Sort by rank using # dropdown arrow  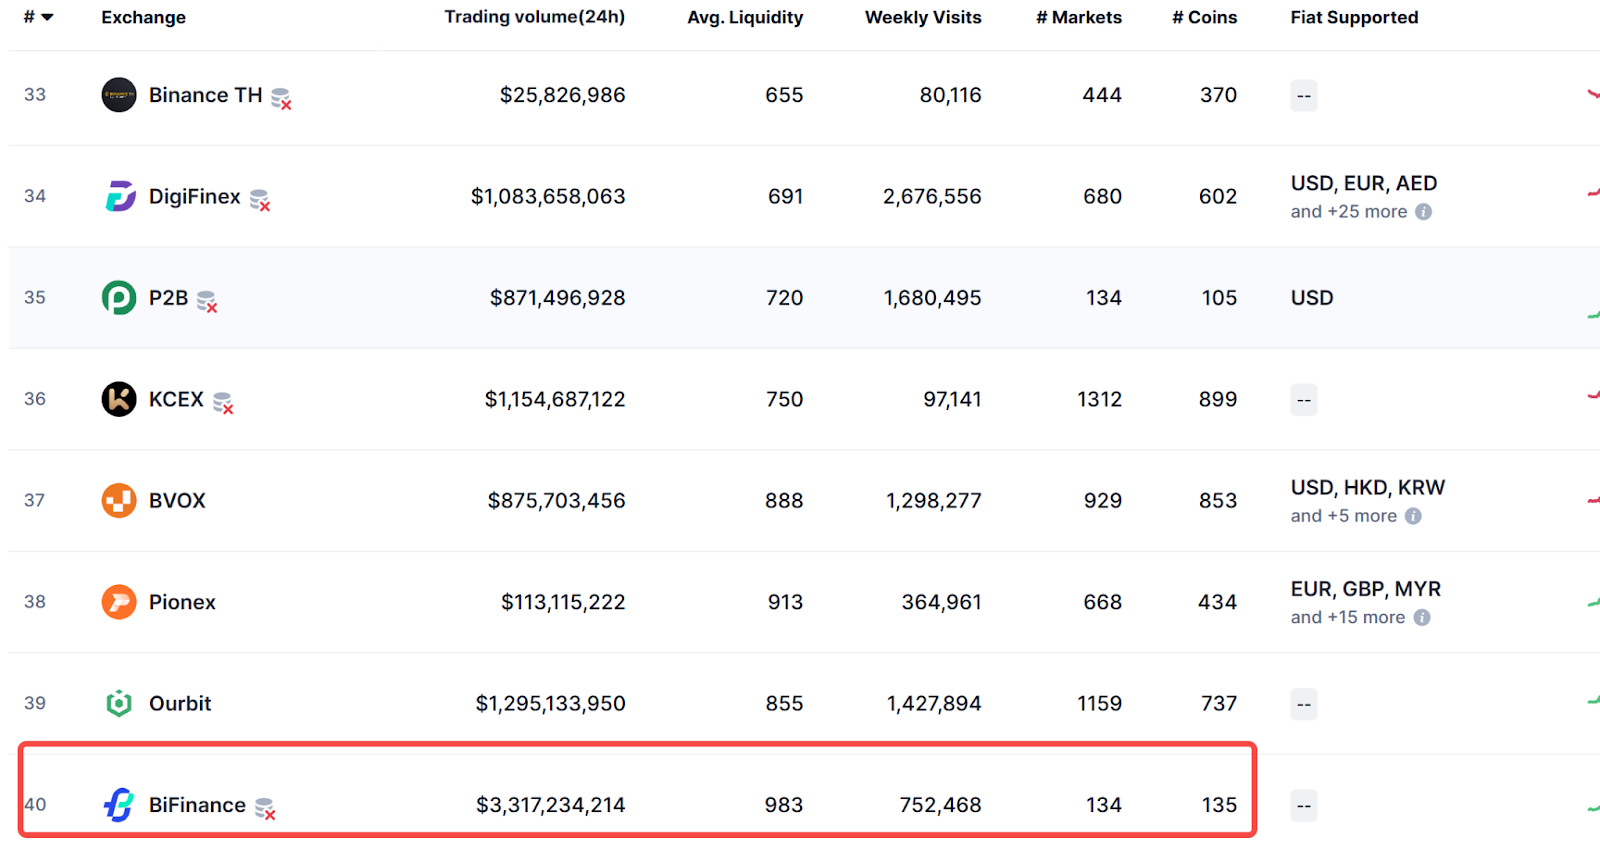point(47,18)
